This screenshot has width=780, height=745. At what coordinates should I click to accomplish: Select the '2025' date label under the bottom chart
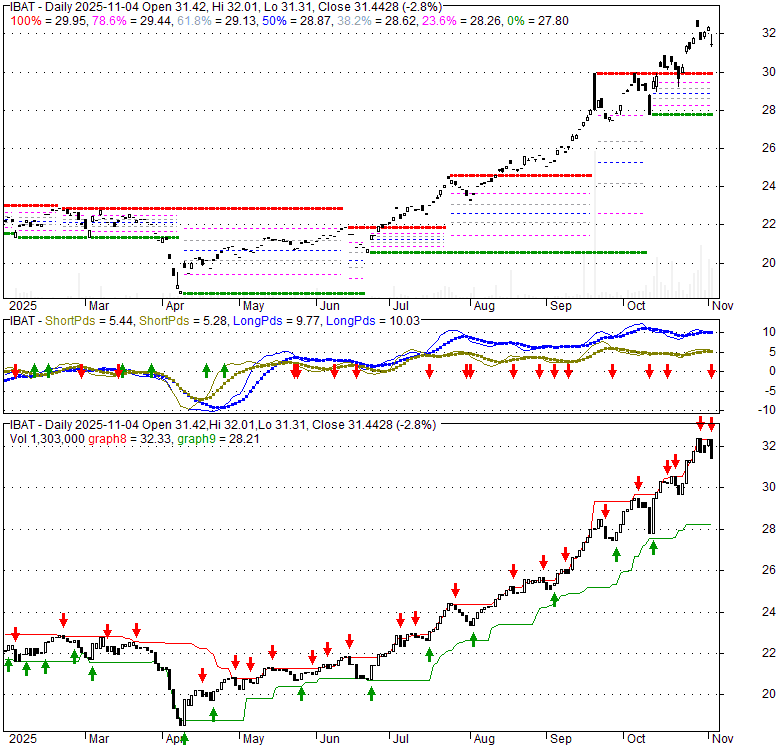23,739
